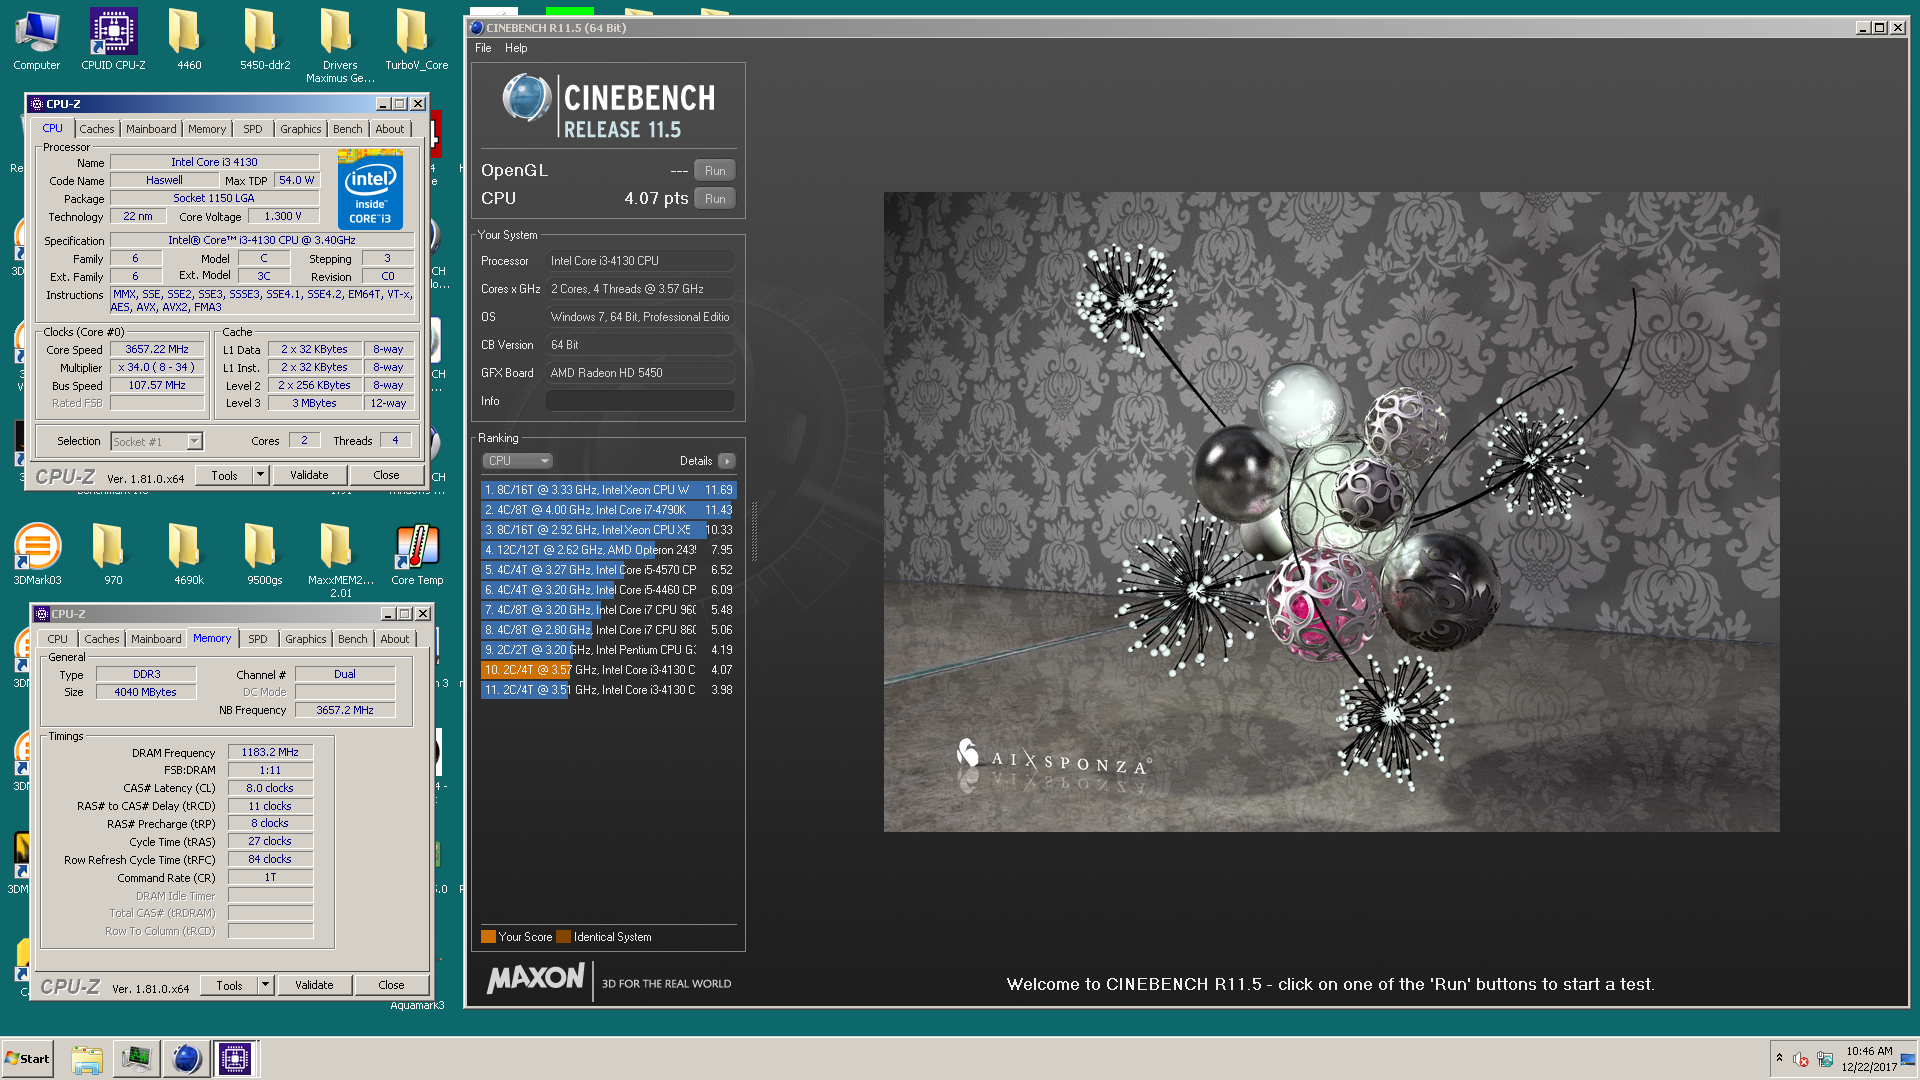Click Validate in lower CPU-Z window
Screen dimensions: 1920x1080
314,985
